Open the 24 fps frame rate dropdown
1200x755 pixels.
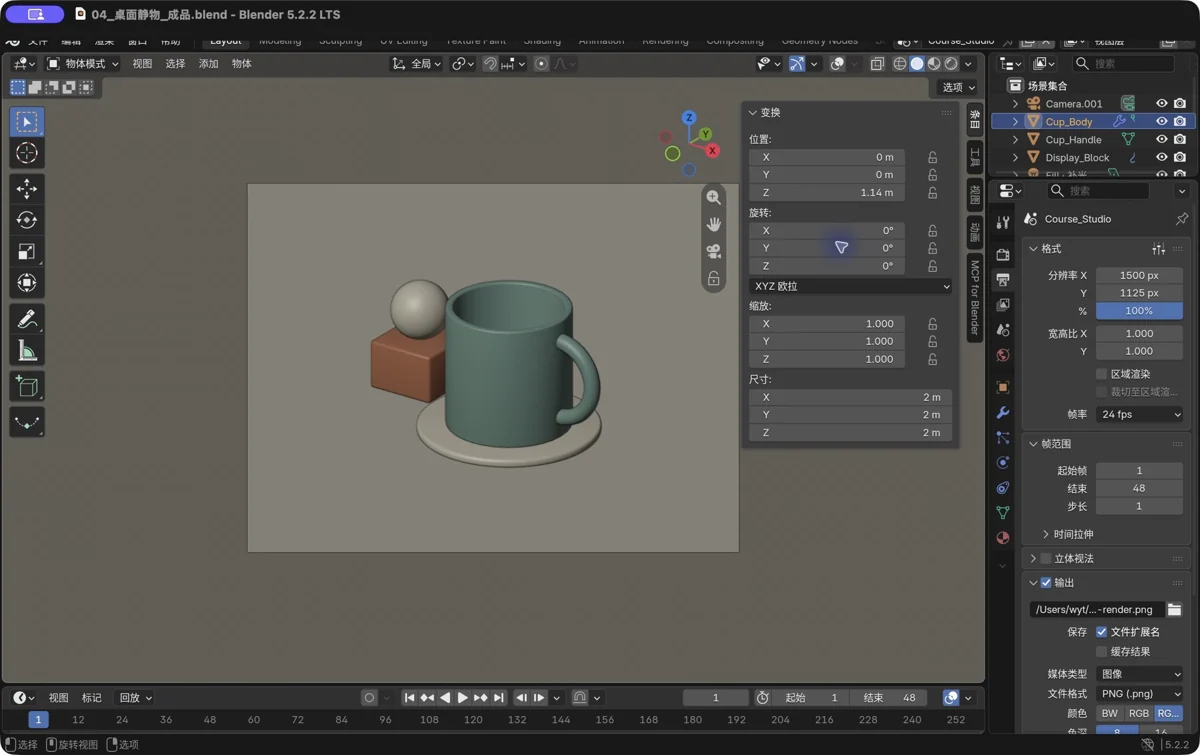1139,414
